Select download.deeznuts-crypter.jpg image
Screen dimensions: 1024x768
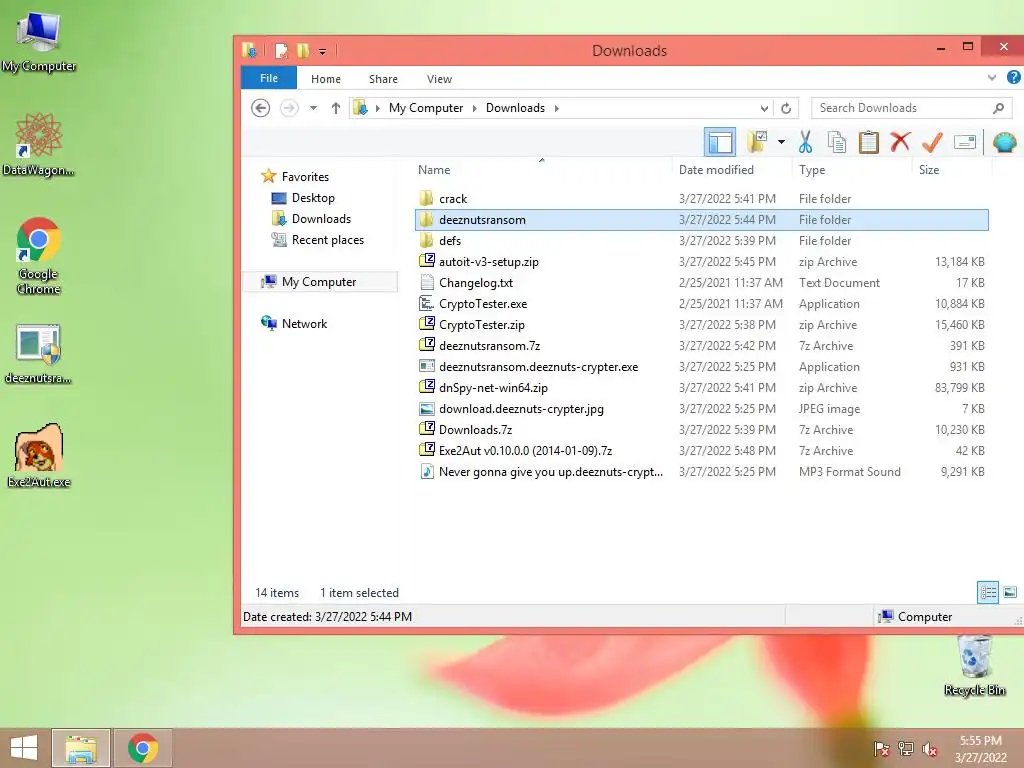pyautogui.click(x=701, y=409)
